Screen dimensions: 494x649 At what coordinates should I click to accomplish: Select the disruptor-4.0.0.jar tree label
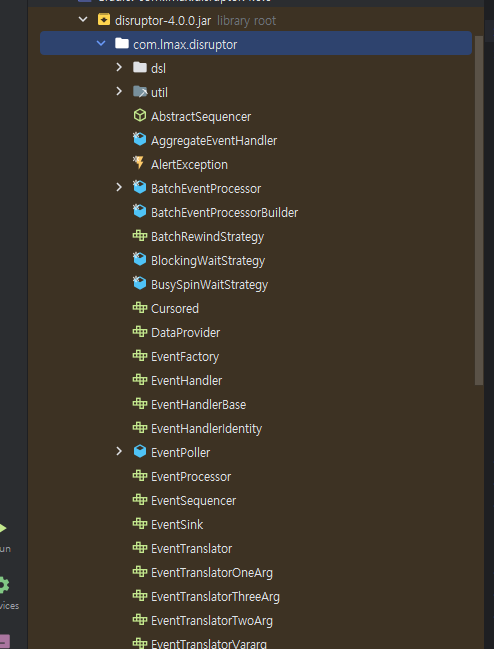coord(163,21)
